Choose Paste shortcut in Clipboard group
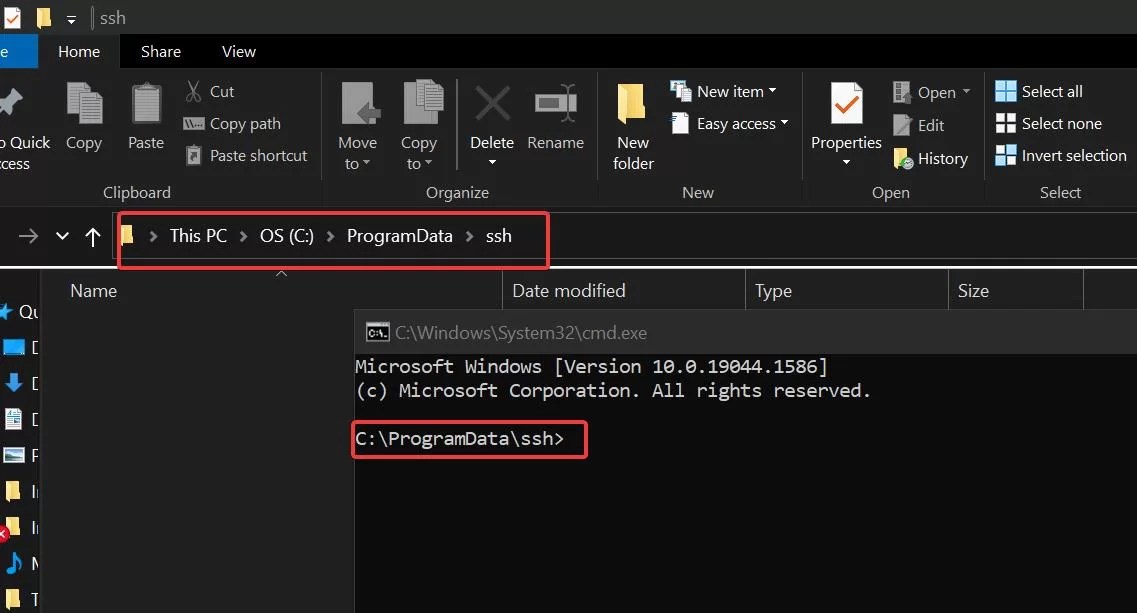The width and height of the screenshot is (1137, 613). click(x=247, y=155)
